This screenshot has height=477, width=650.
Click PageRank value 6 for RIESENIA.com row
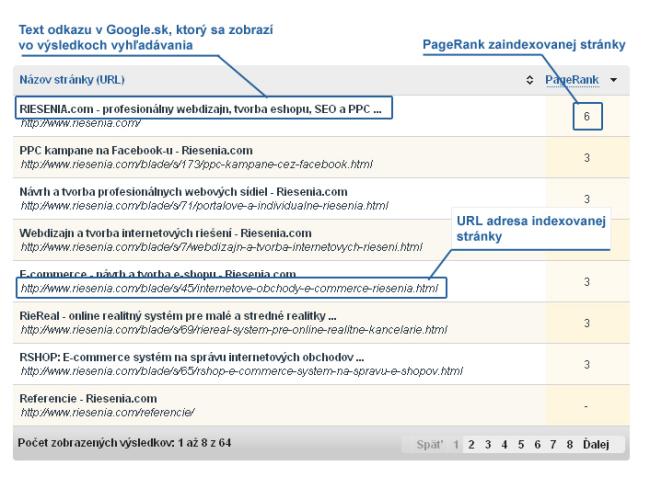pos(587,116)
